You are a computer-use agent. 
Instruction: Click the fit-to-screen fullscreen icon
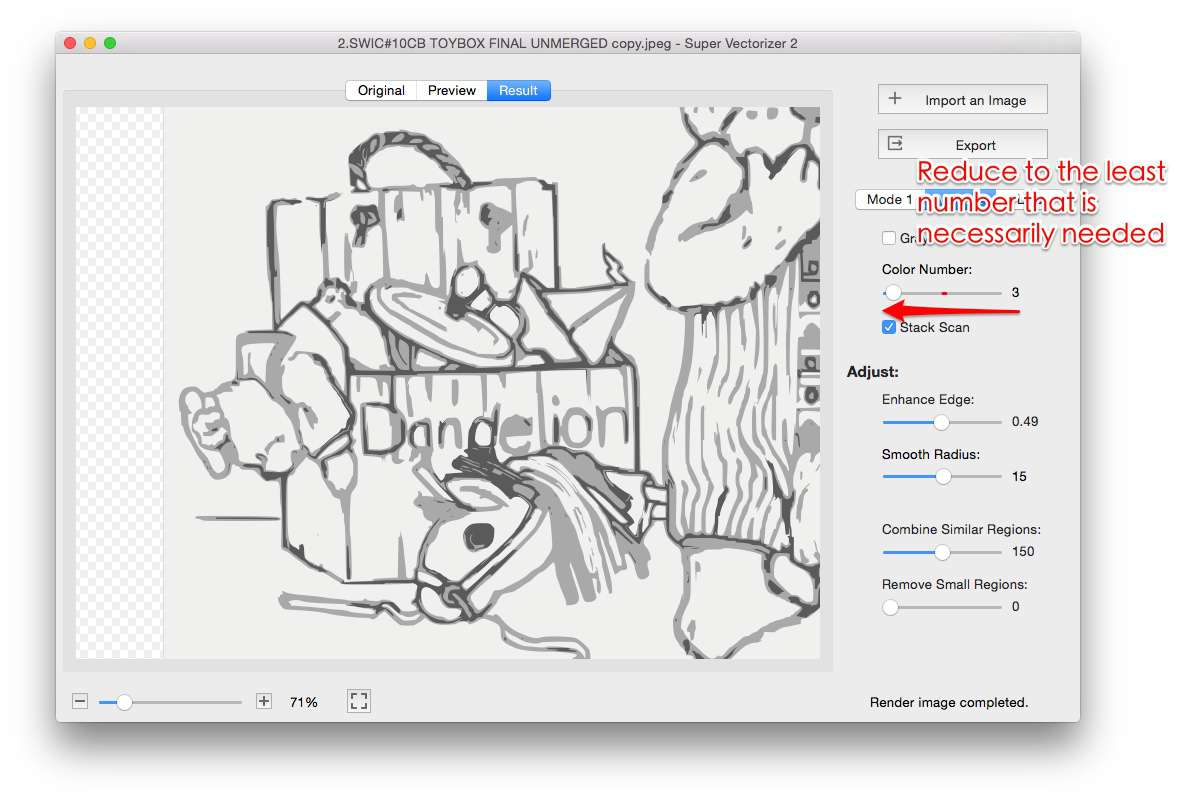[359, 702]
